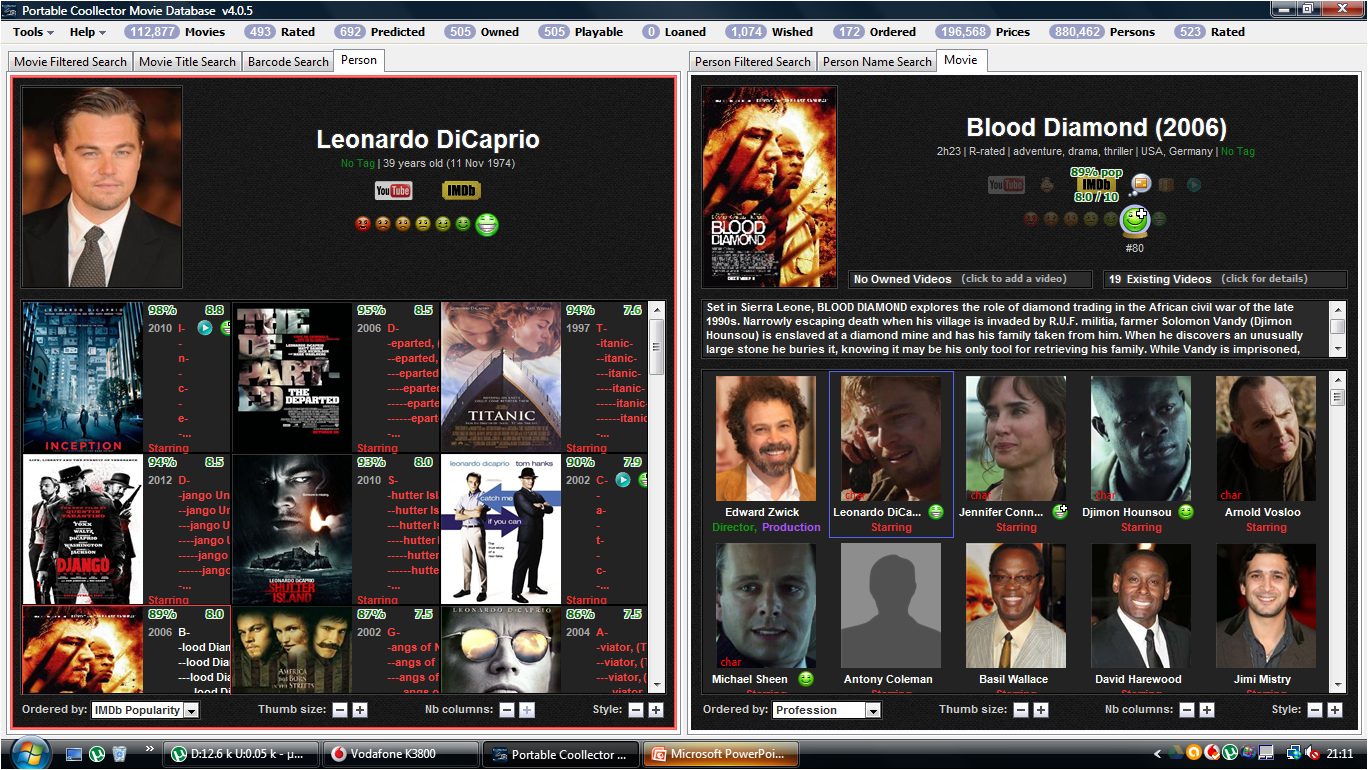This screenshot has width=1368, height=770.
Task: Decrease thumb size in Person panel
Action: tap(340, 710)
